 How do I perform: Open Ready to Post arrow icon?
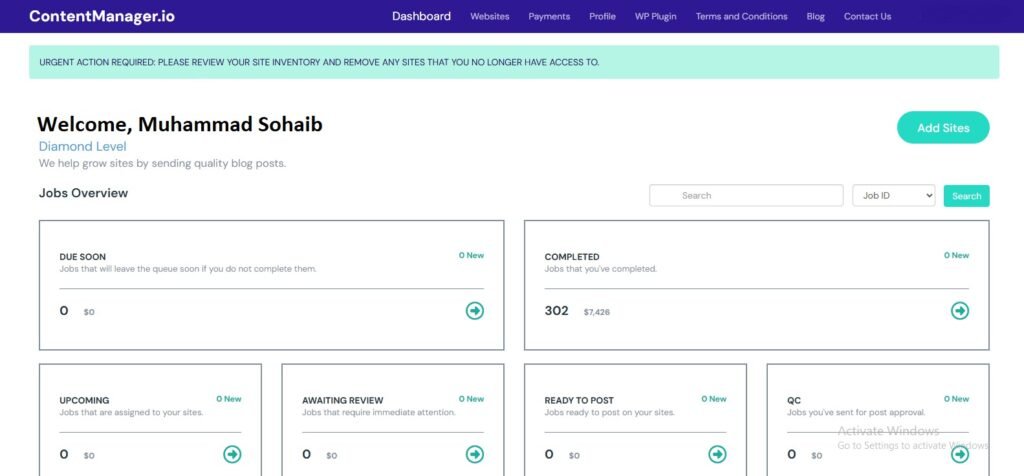click(x=717, y=454)
